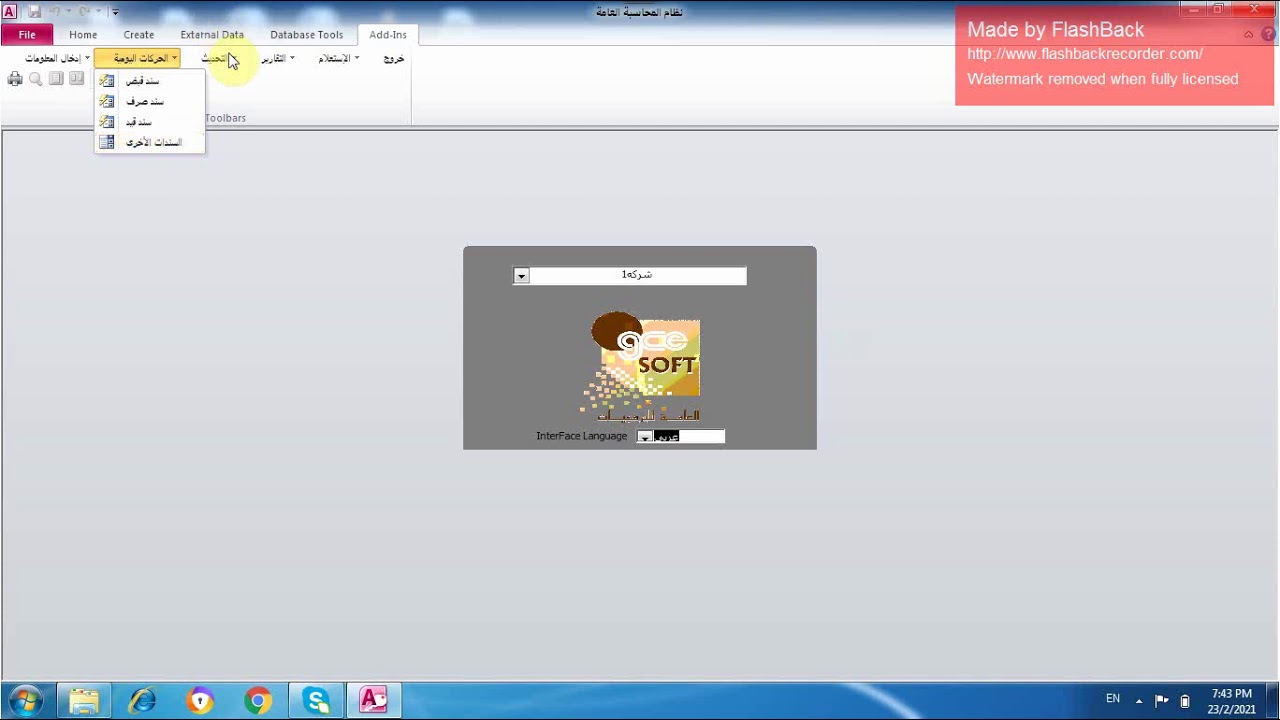Screen dimensions: 1280x720
Task: Minimize the ribbon with the caret icon
Action: (x=1248, y=35)
